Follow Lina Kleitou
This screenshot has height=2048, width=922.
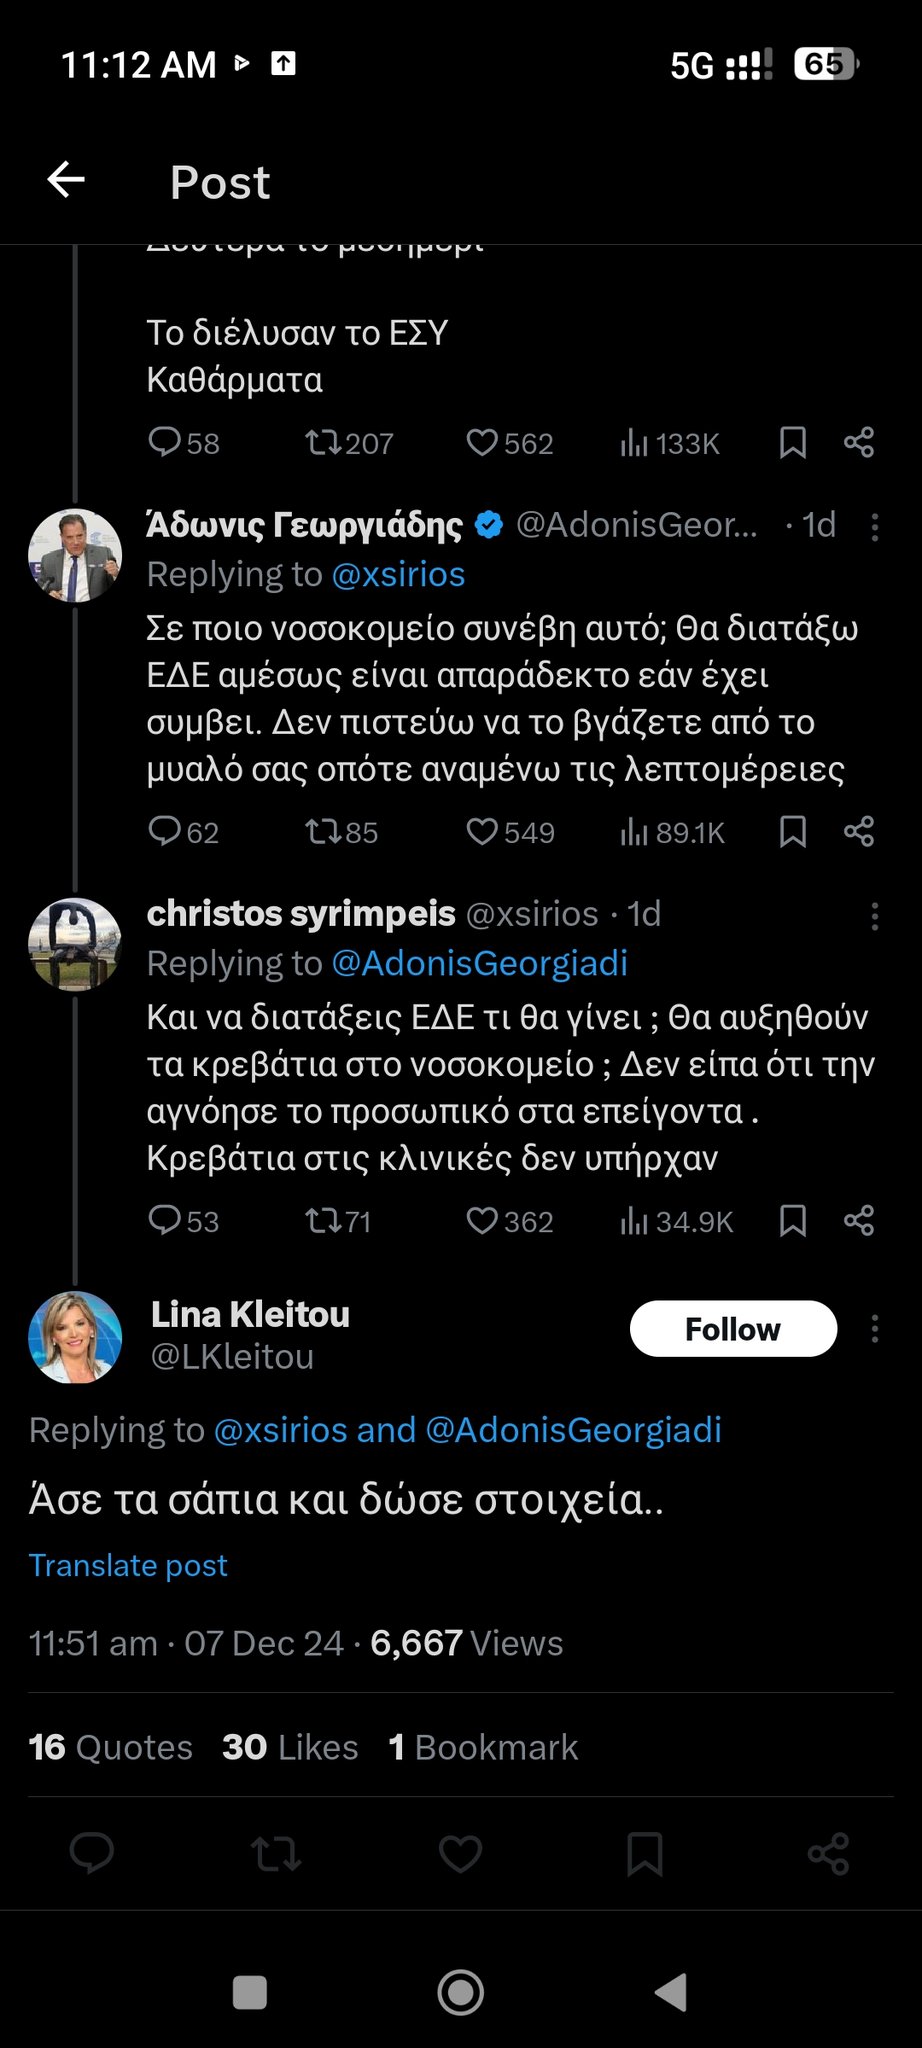(733, 1329)
